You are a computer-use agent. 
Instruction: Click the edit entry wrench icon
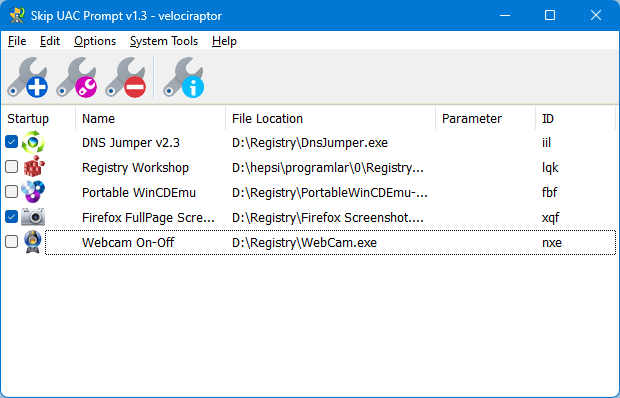coord(77,77)
